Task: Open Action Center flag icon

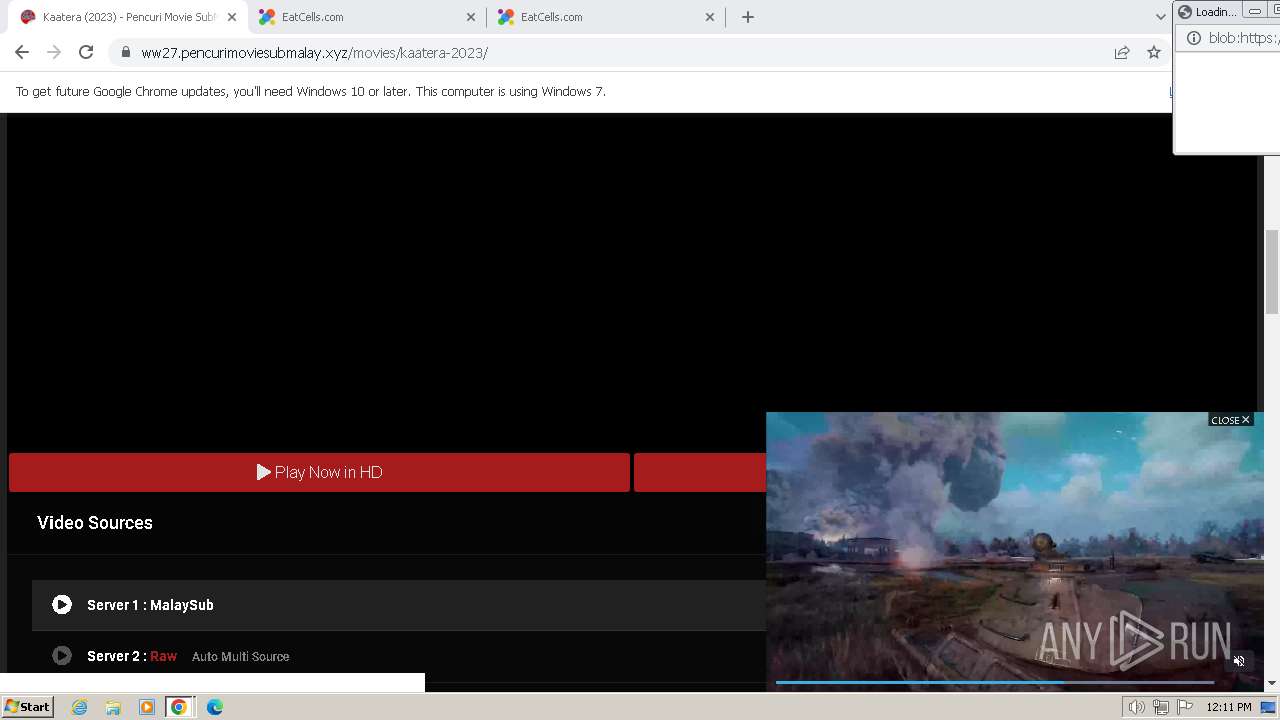Action: (1185, 707)
